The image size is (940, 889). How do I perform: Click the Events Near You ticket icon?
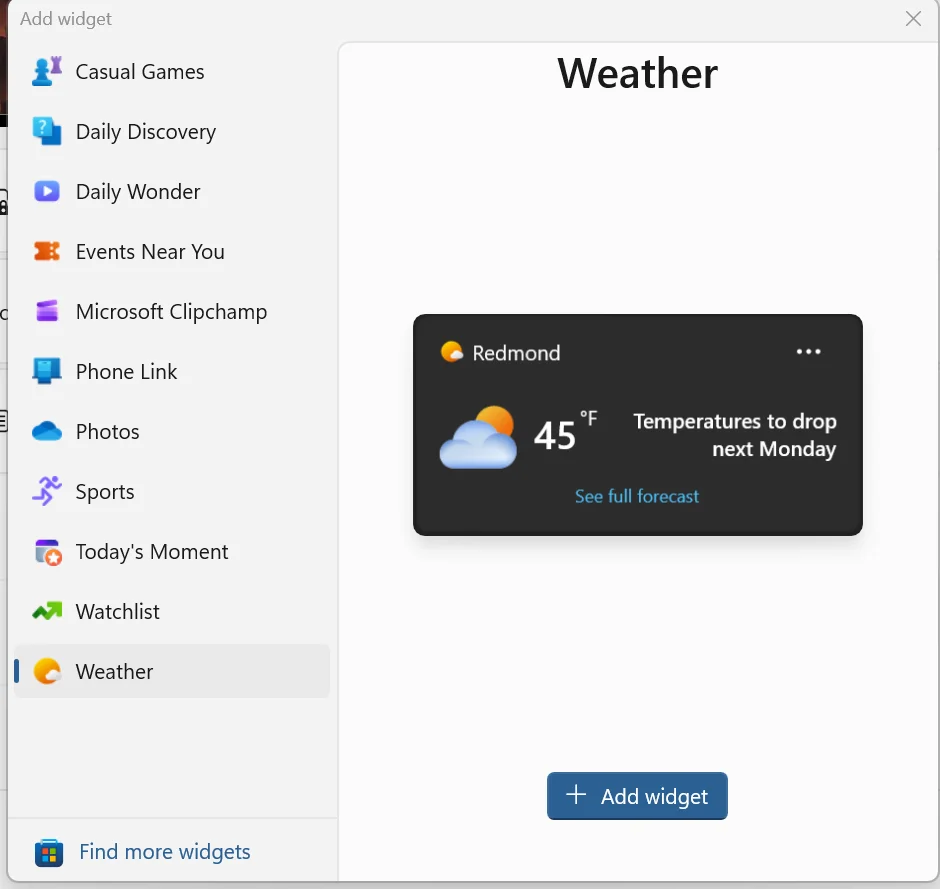click(47, 251)
